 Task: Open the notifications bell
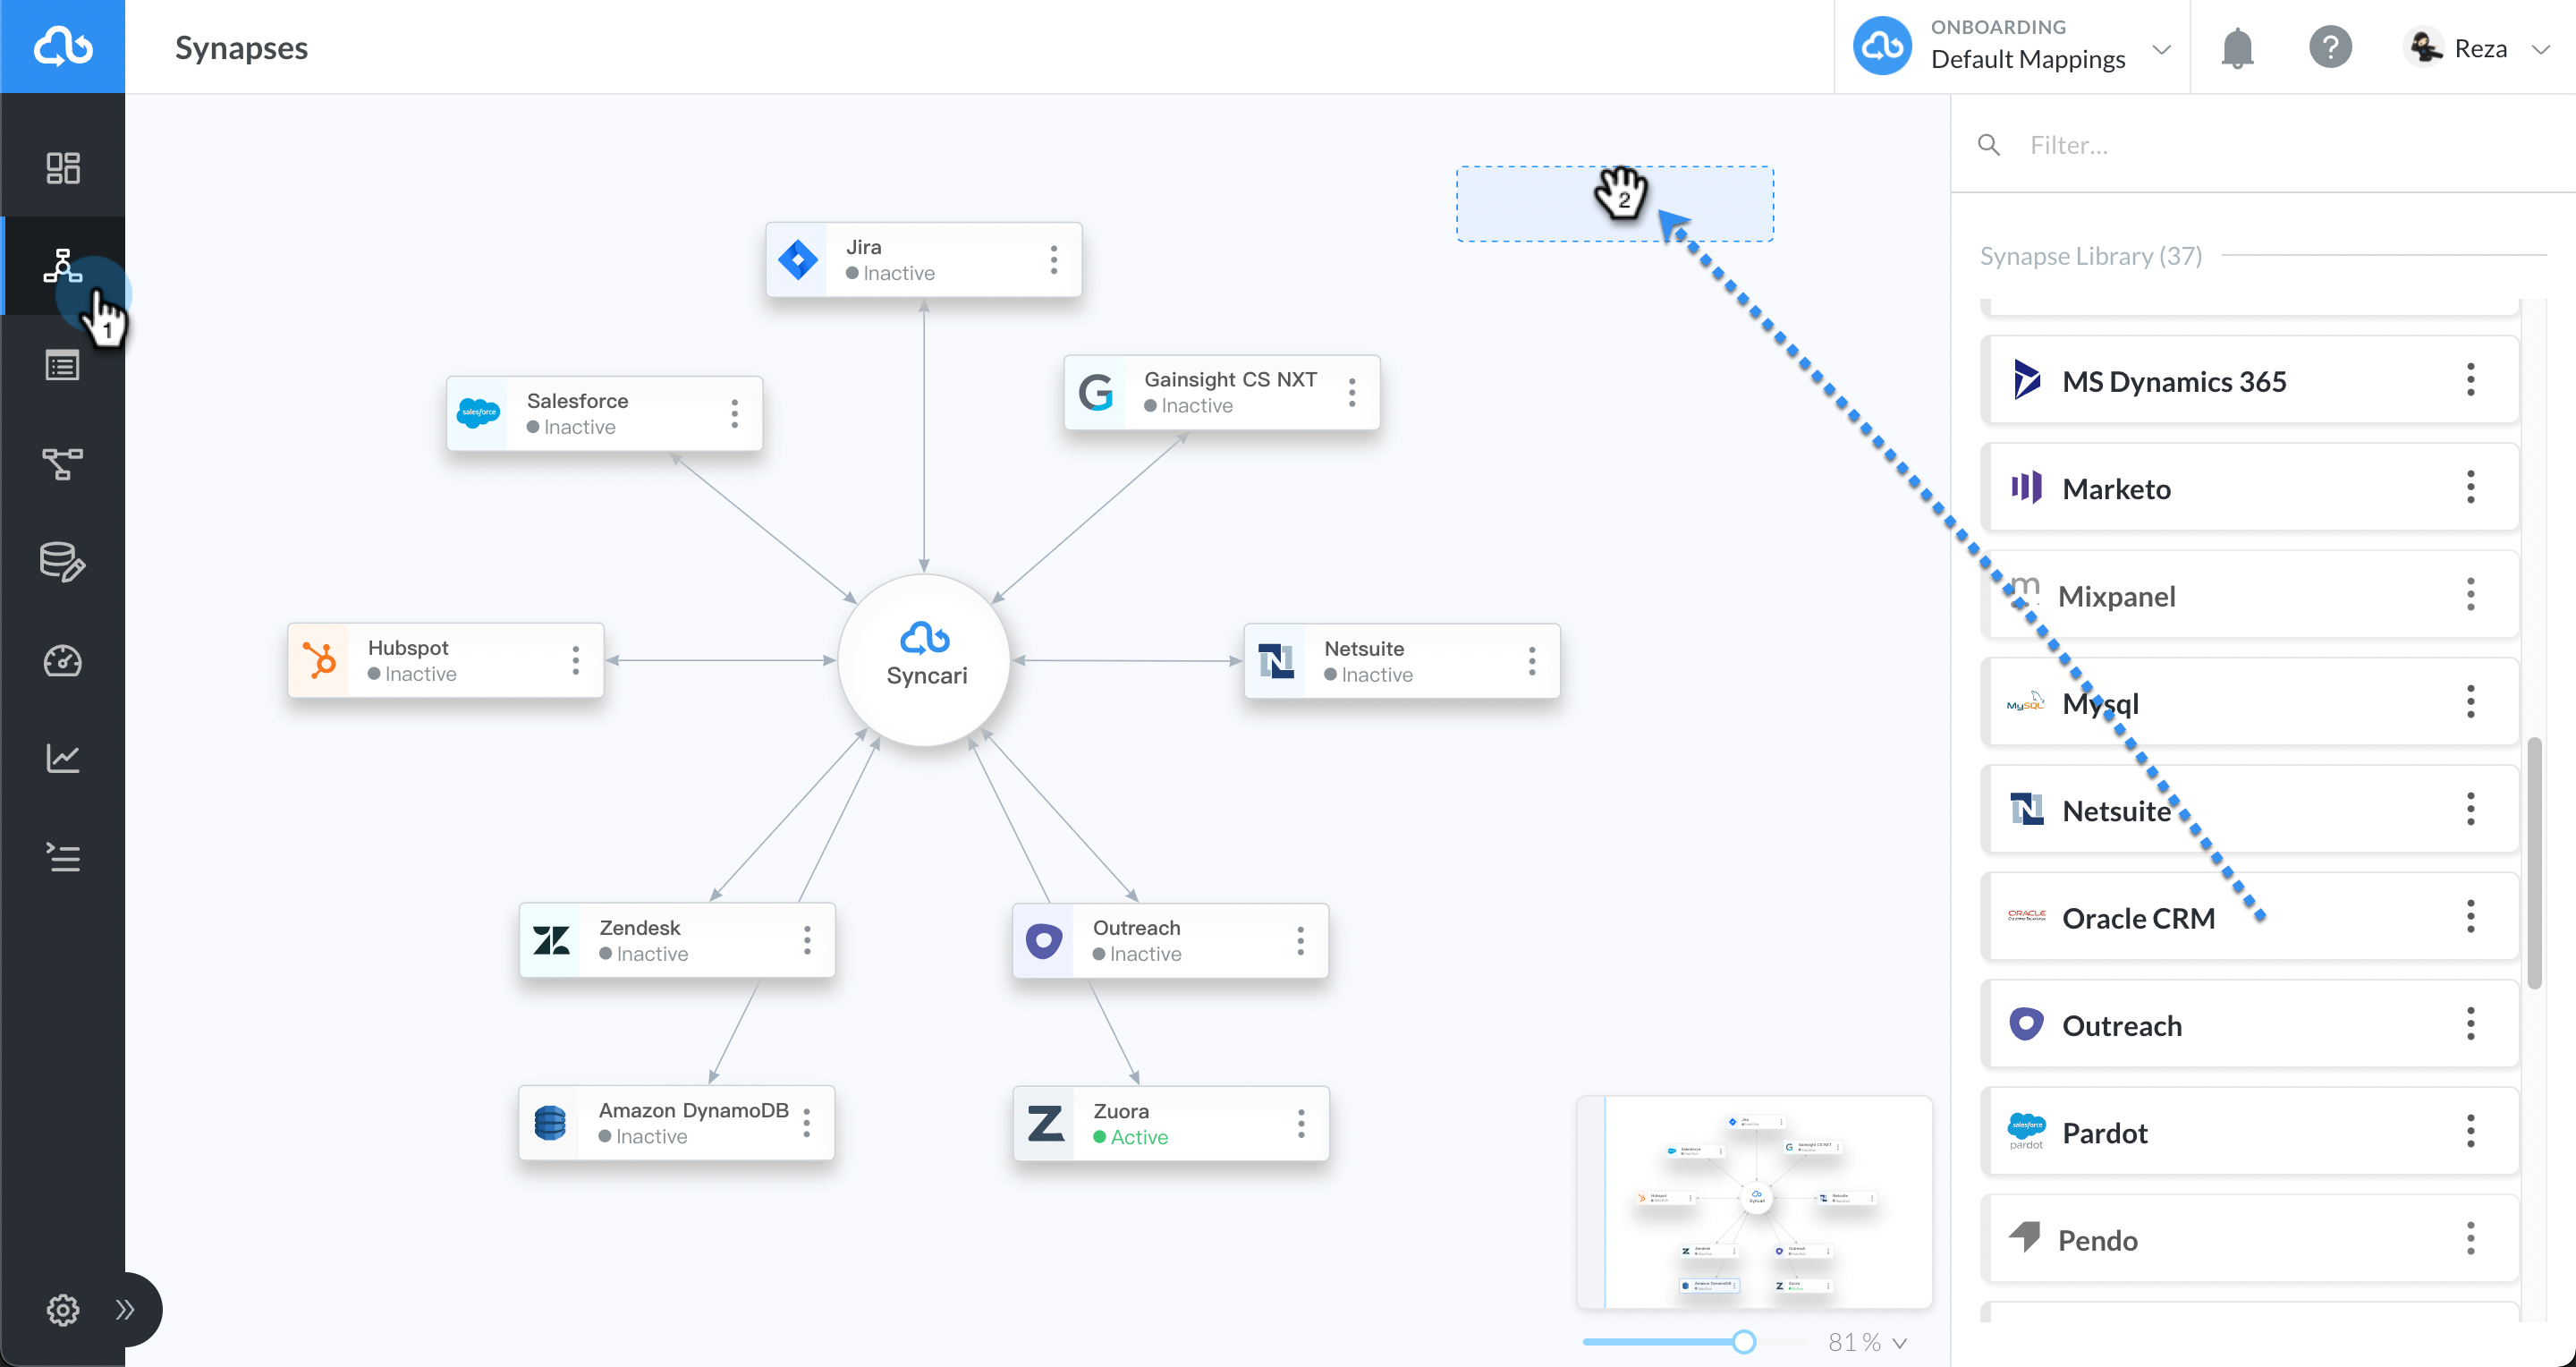2237,47
